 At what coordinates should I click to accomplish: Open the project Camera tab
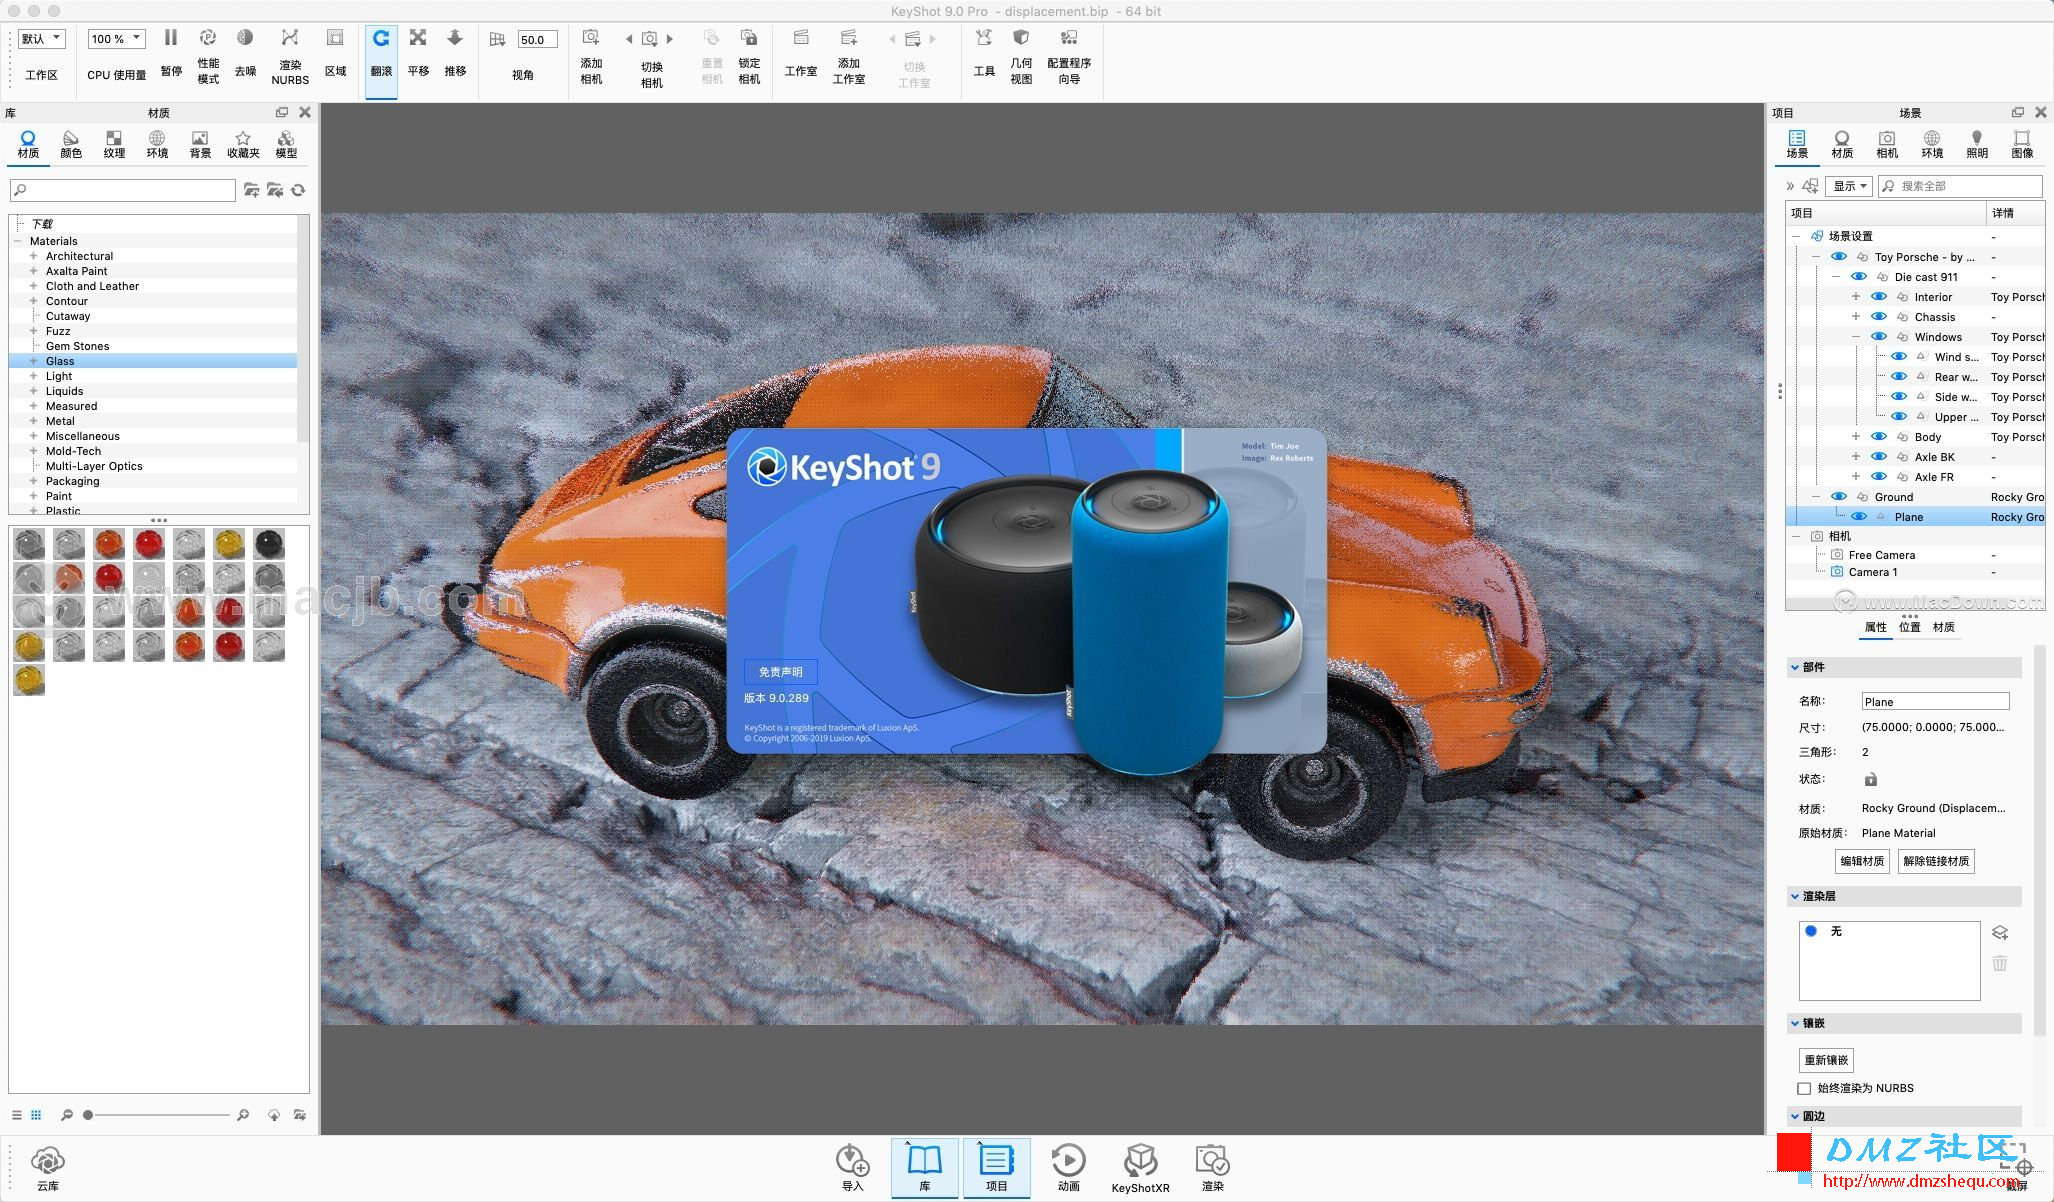pyautogui.click(x=1887, y=144)
